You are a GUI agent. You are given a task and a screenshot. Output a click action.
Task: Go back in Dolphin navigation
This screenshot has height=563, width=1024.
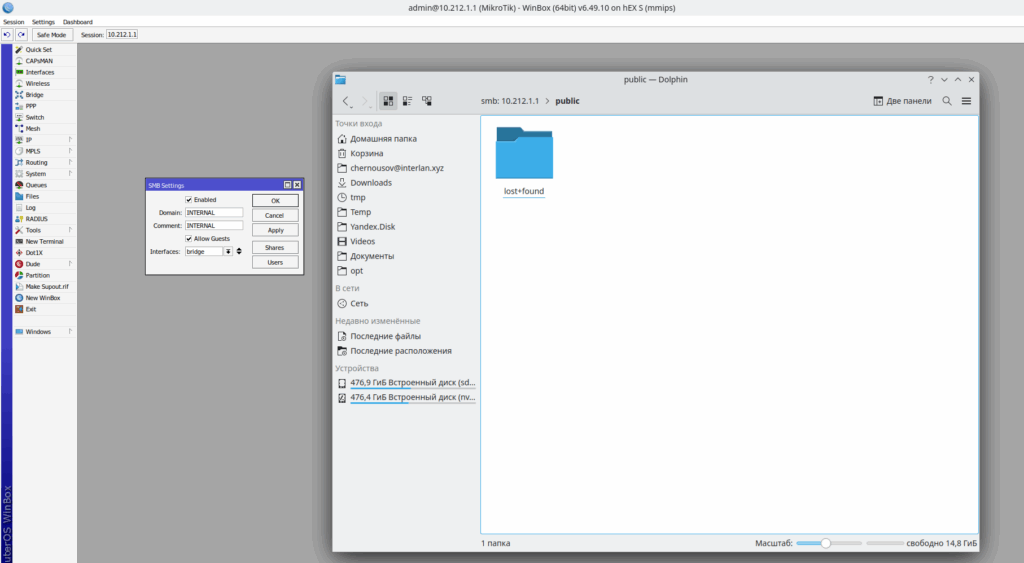[x=346, y=101]
